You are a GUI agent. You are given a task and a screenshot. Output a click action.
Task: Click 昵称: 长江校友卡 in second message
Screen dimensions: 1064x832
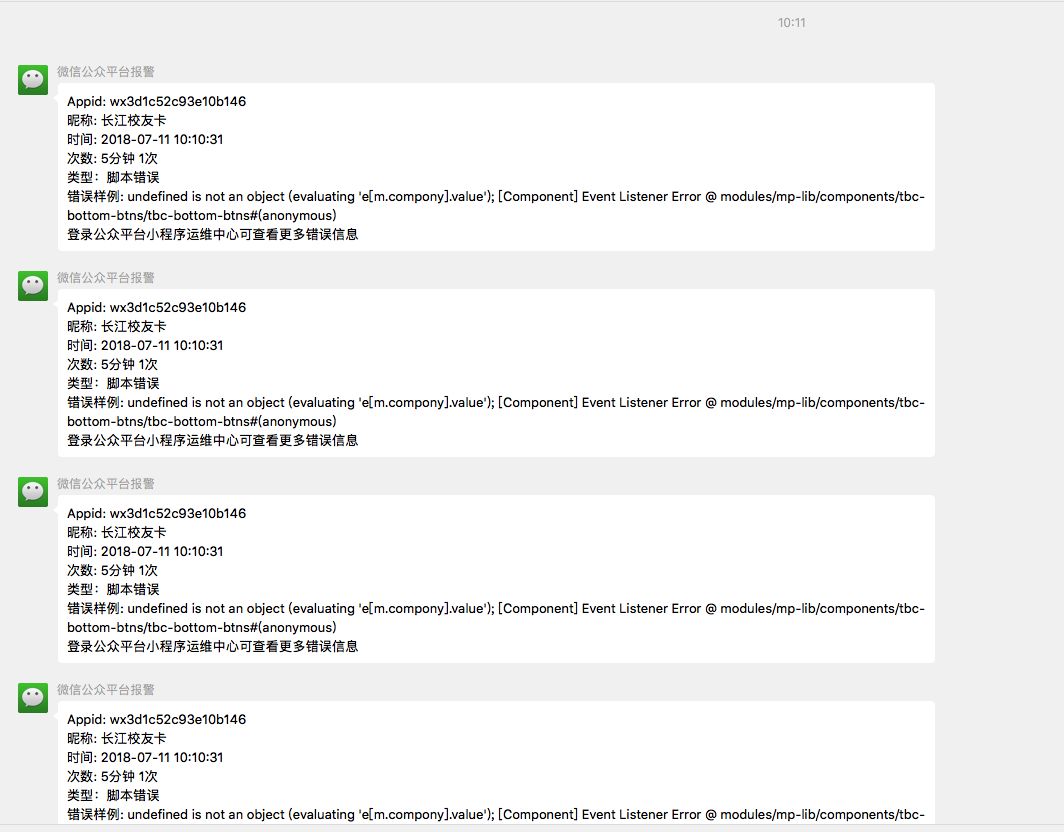click(x=117, y=326)
